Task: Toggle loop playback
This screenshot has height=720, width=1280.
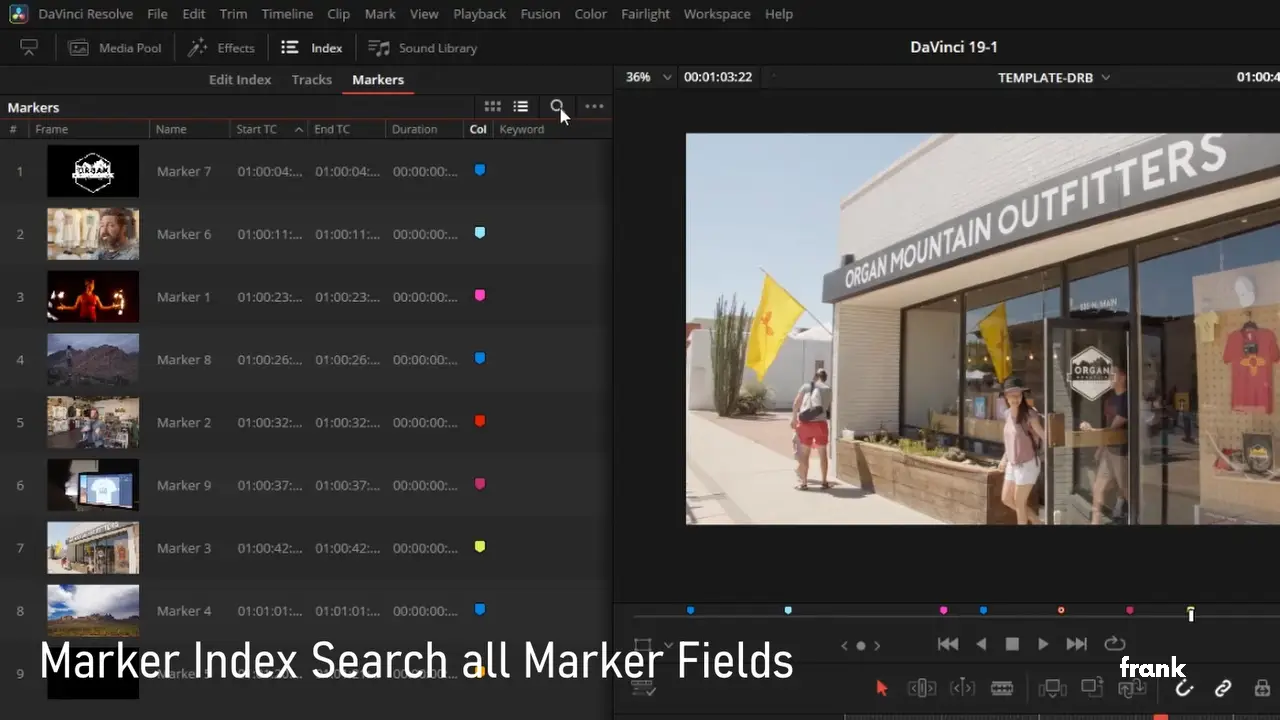Action: tap(1114, 645)
